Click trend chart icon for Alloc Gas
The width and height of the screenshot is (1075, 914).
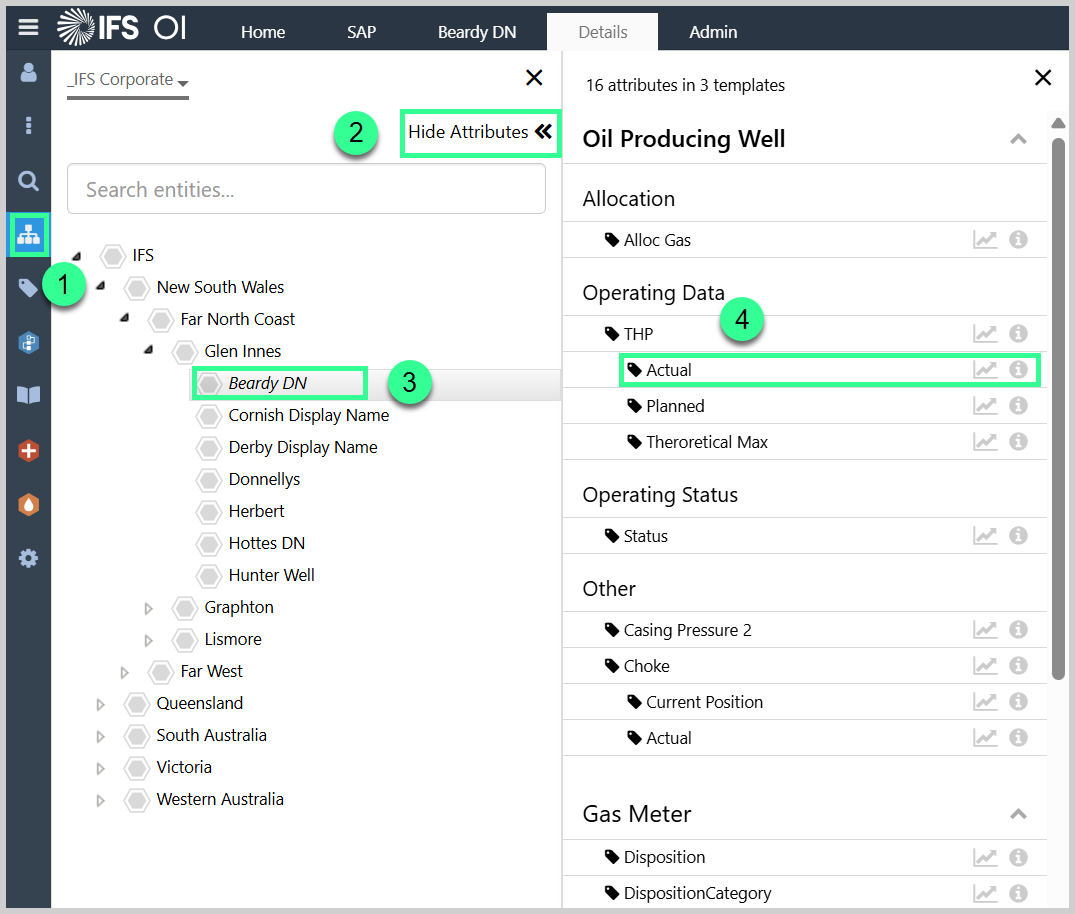coord(985,240)
